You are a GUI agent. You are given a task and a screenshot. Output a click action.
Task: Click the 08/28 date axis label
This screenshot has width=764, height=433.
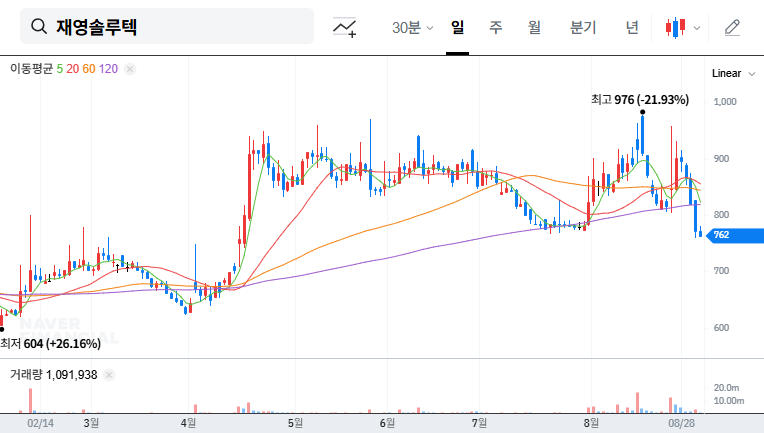(x=681, y=423)
